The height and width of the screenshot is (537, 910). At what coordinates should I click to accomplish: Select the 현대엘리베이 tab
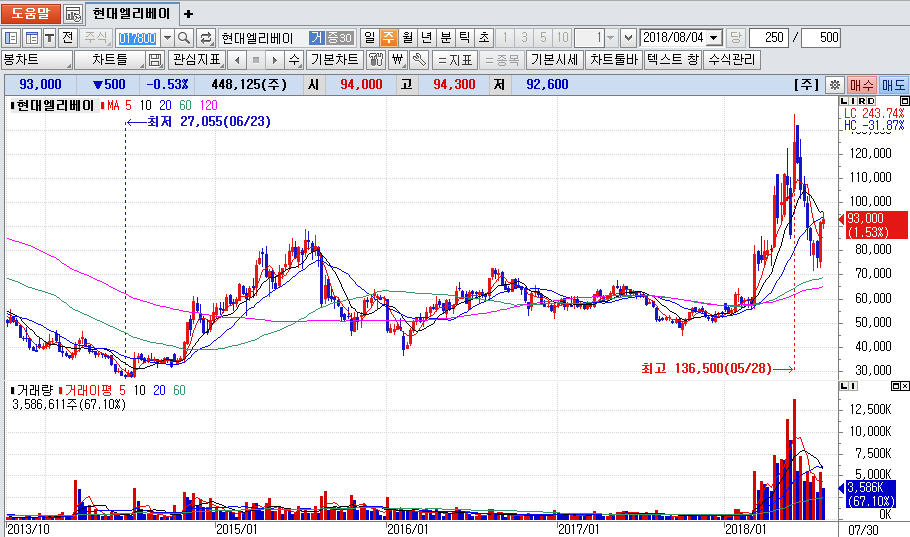coord(130,14)
